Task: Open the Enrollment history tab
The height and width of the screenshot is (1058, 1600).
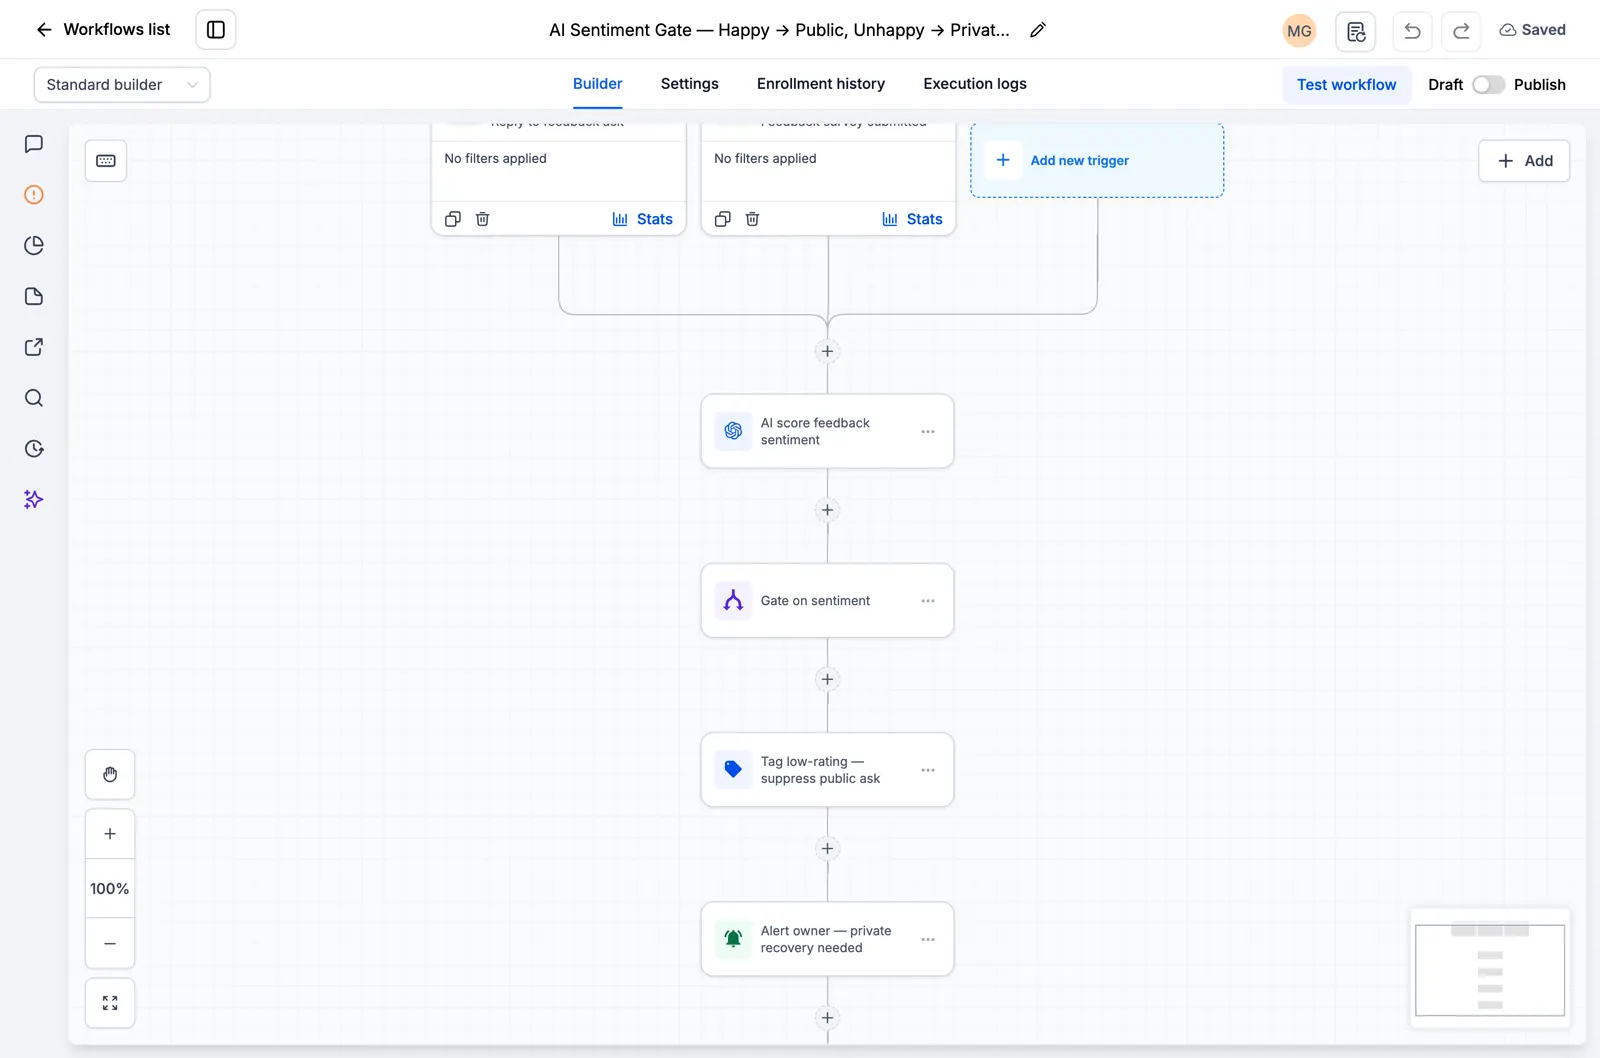Action: 821,84
